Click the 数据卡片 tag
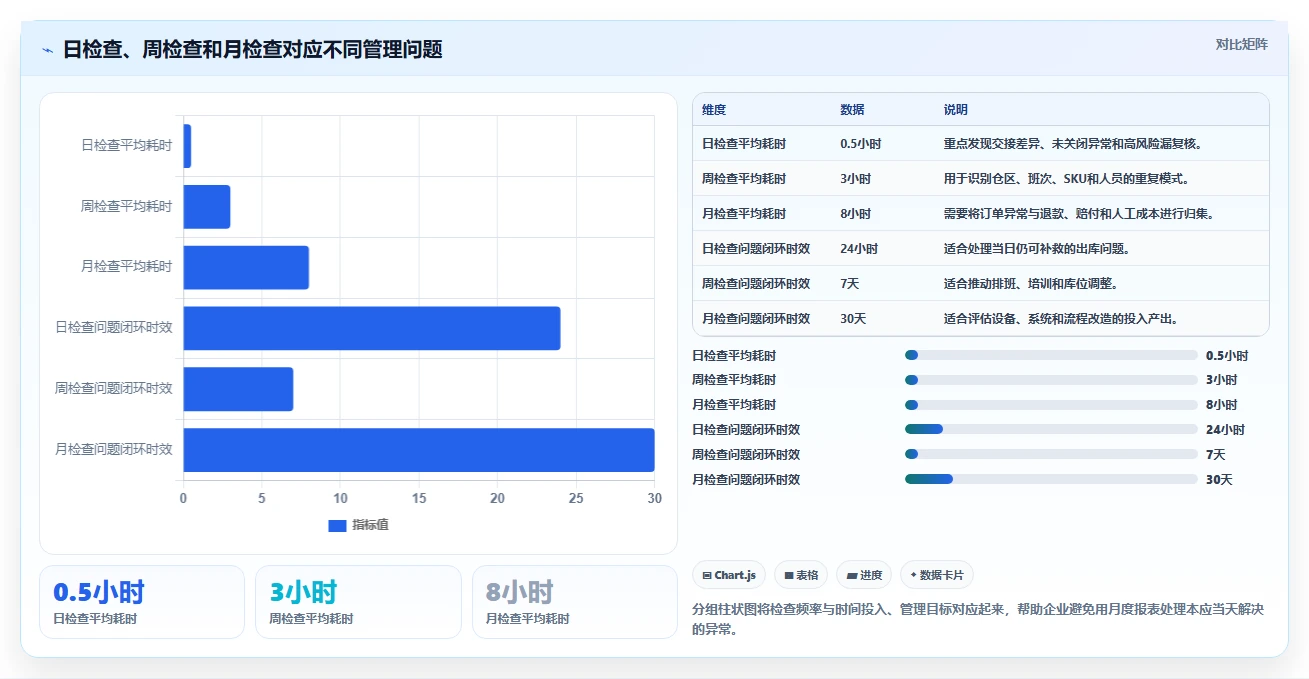This screenshot has height=679, width=1309. 937,575
